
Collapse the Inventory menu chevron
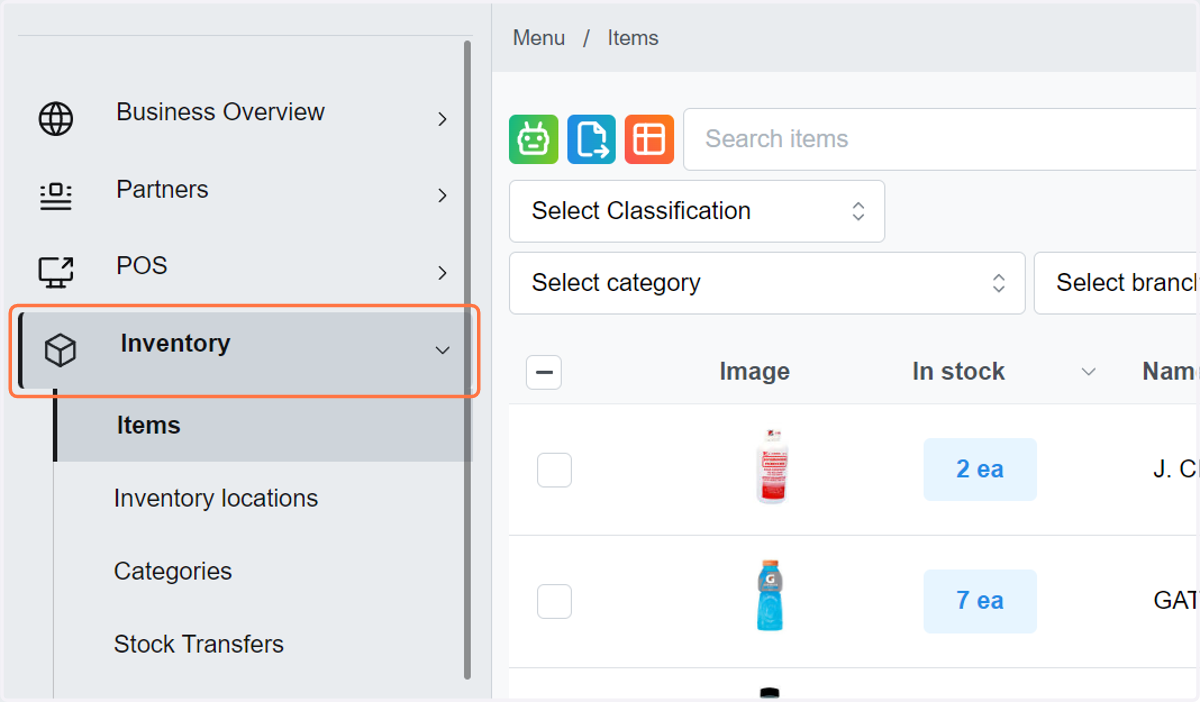pyautogui.click(x=442, y=350)
